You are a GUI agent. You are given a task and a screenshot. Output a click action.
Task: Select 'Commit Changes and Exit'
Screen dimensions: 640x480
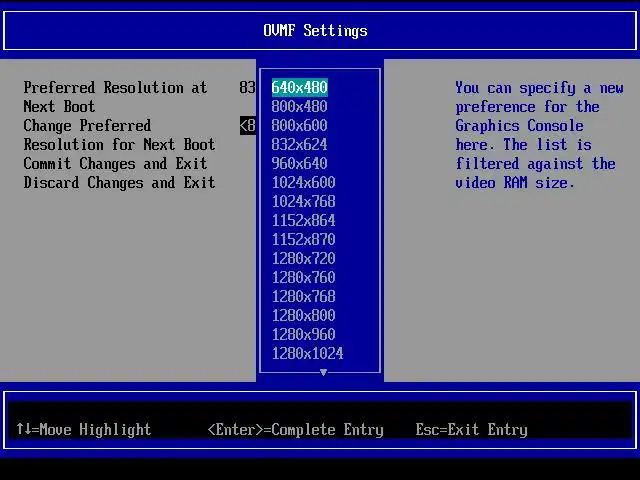point(116,163)
